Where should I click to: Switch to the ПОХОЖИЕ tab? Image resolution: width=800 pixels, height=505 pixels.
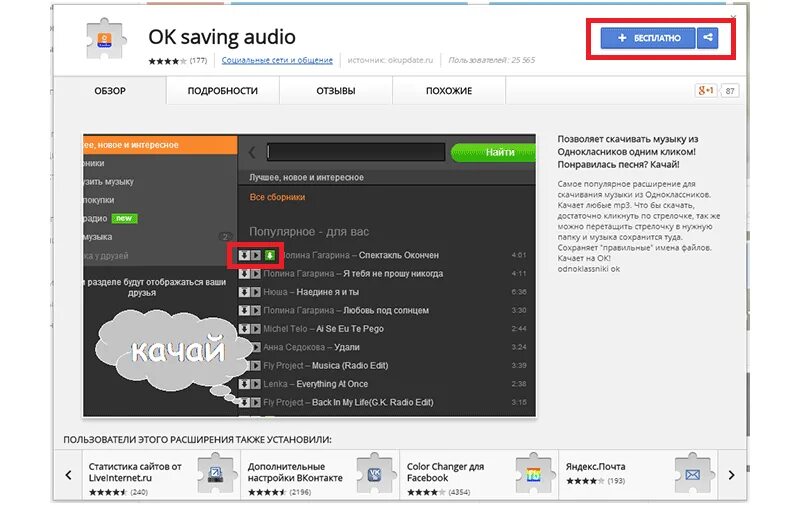449,91
